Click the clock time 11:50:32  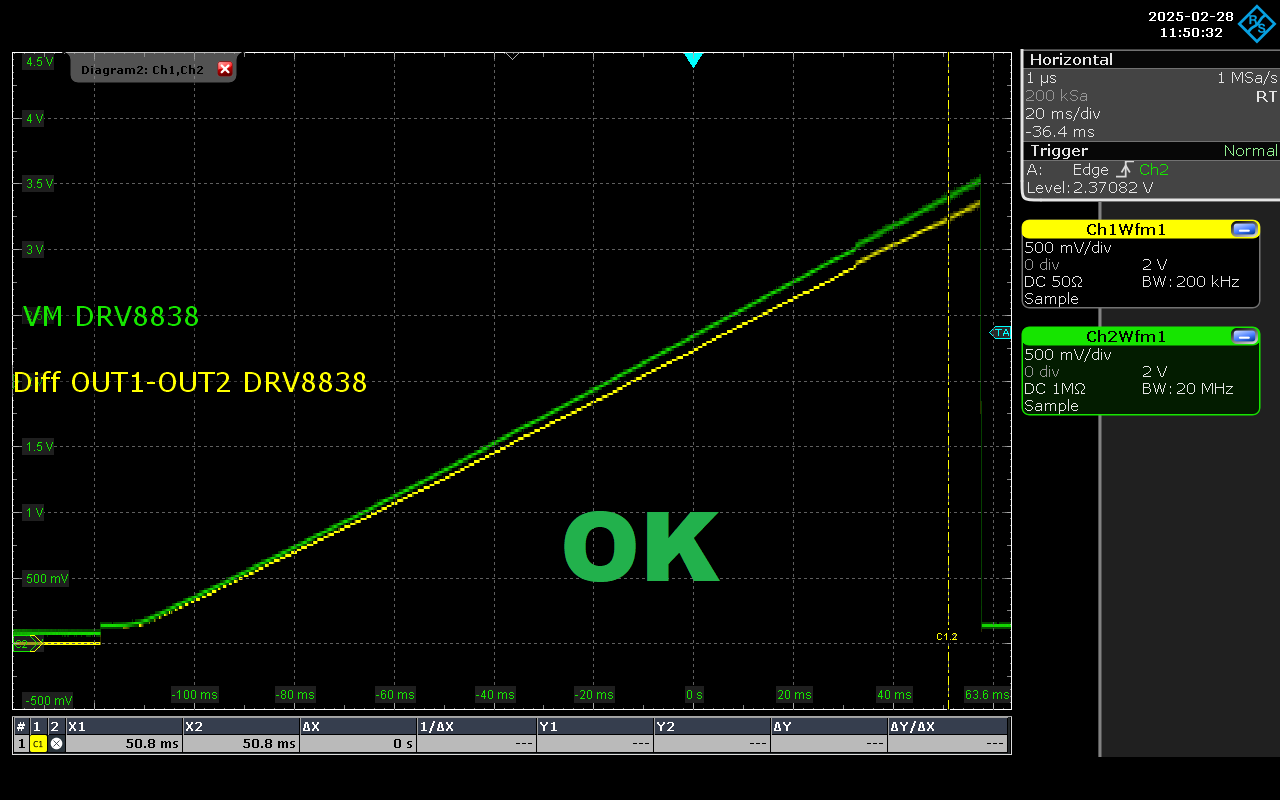coord(1192,32)
